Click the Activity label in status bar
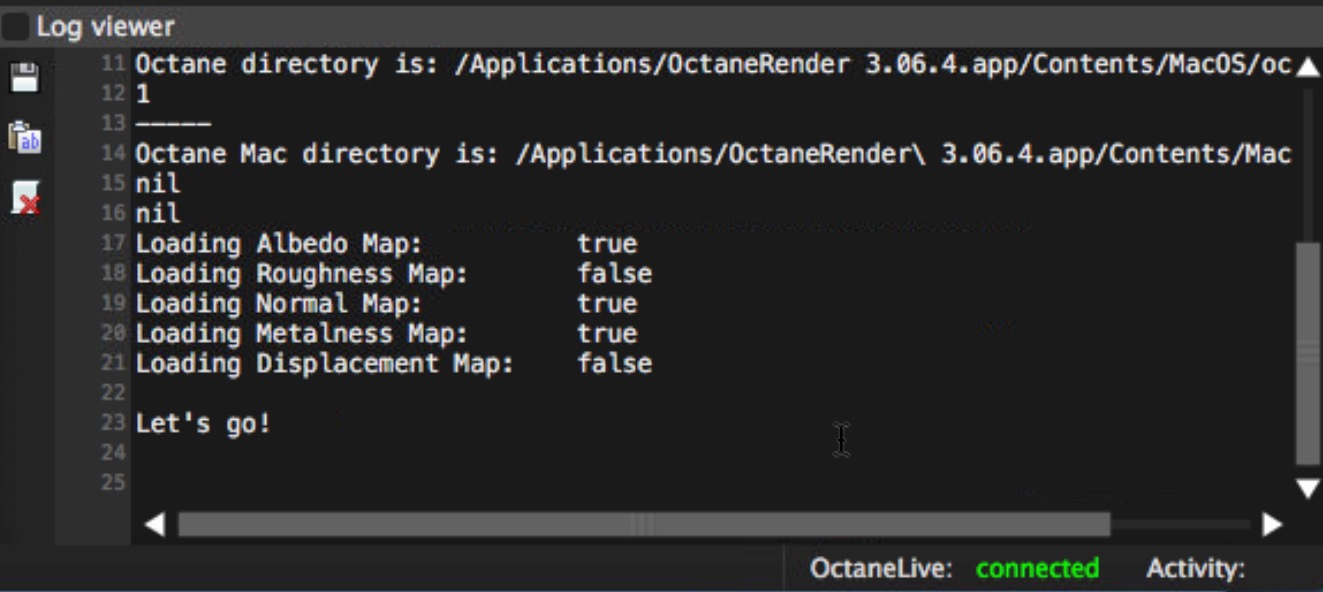Screen dimensions: 1323x592 [x=1195, y=568]
